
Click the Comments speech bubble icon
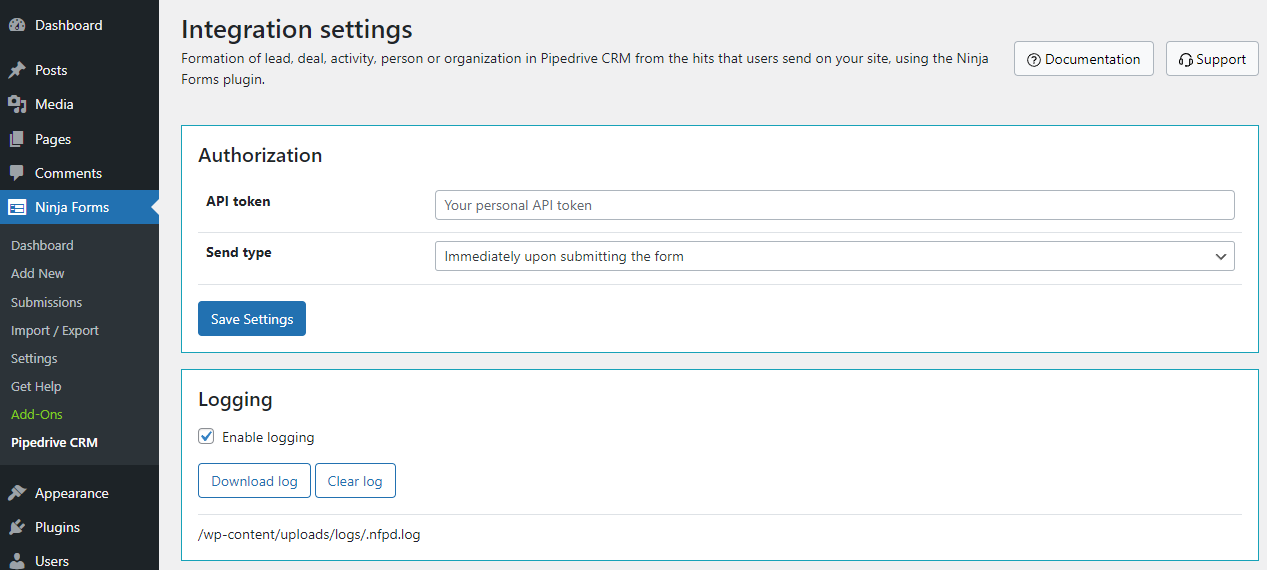[x=17, y=173]
